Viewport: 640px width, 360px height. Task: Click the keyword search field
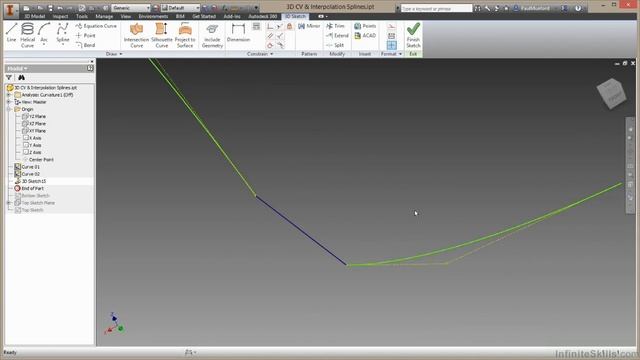pyautogui.click(x=436, y=8)
